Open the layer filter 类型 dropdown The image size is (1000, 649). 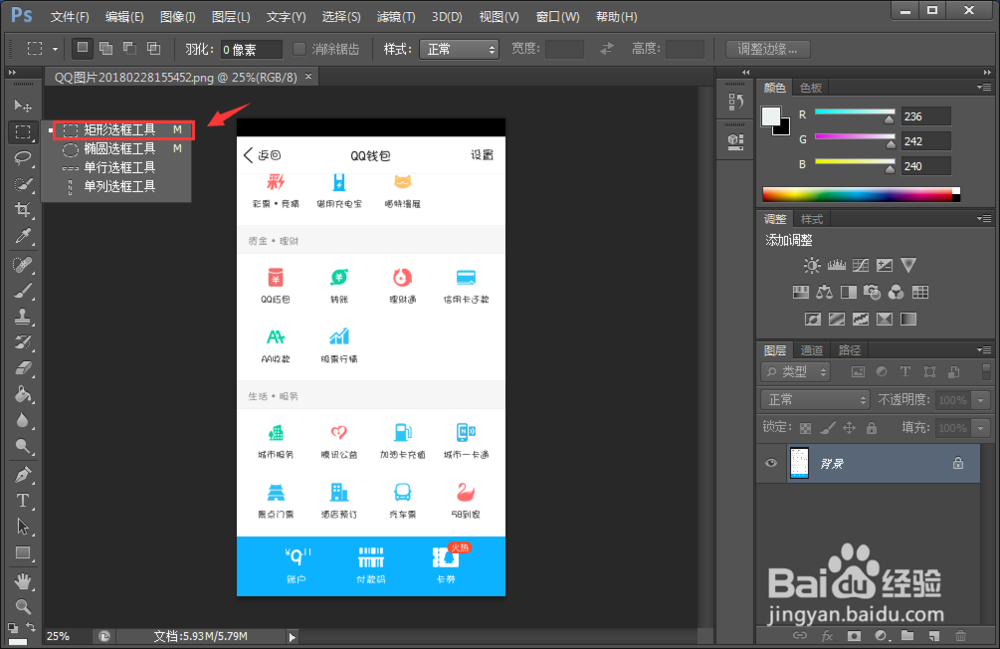coord(796,372)
